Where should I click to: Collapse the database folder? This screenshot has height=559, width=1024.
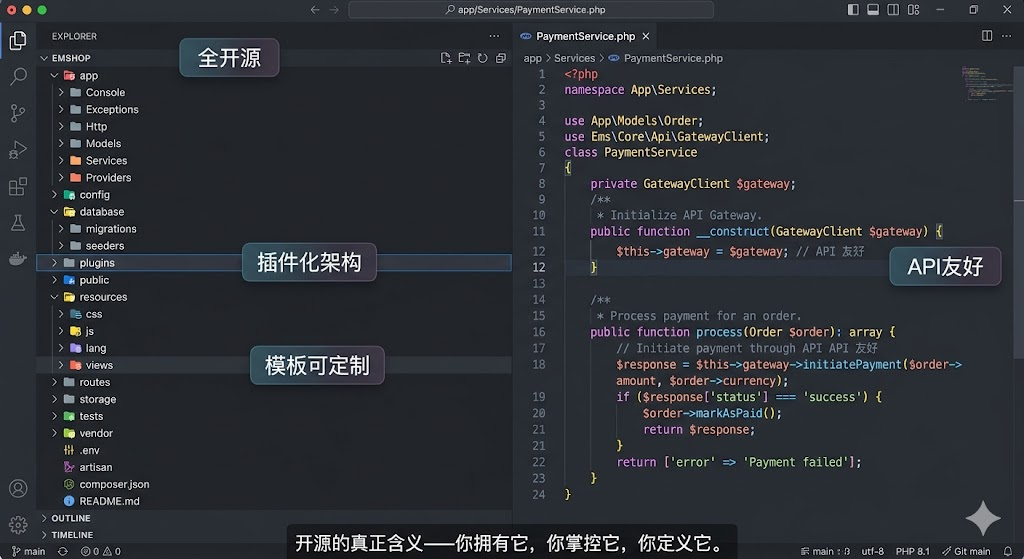pos(101,212)
